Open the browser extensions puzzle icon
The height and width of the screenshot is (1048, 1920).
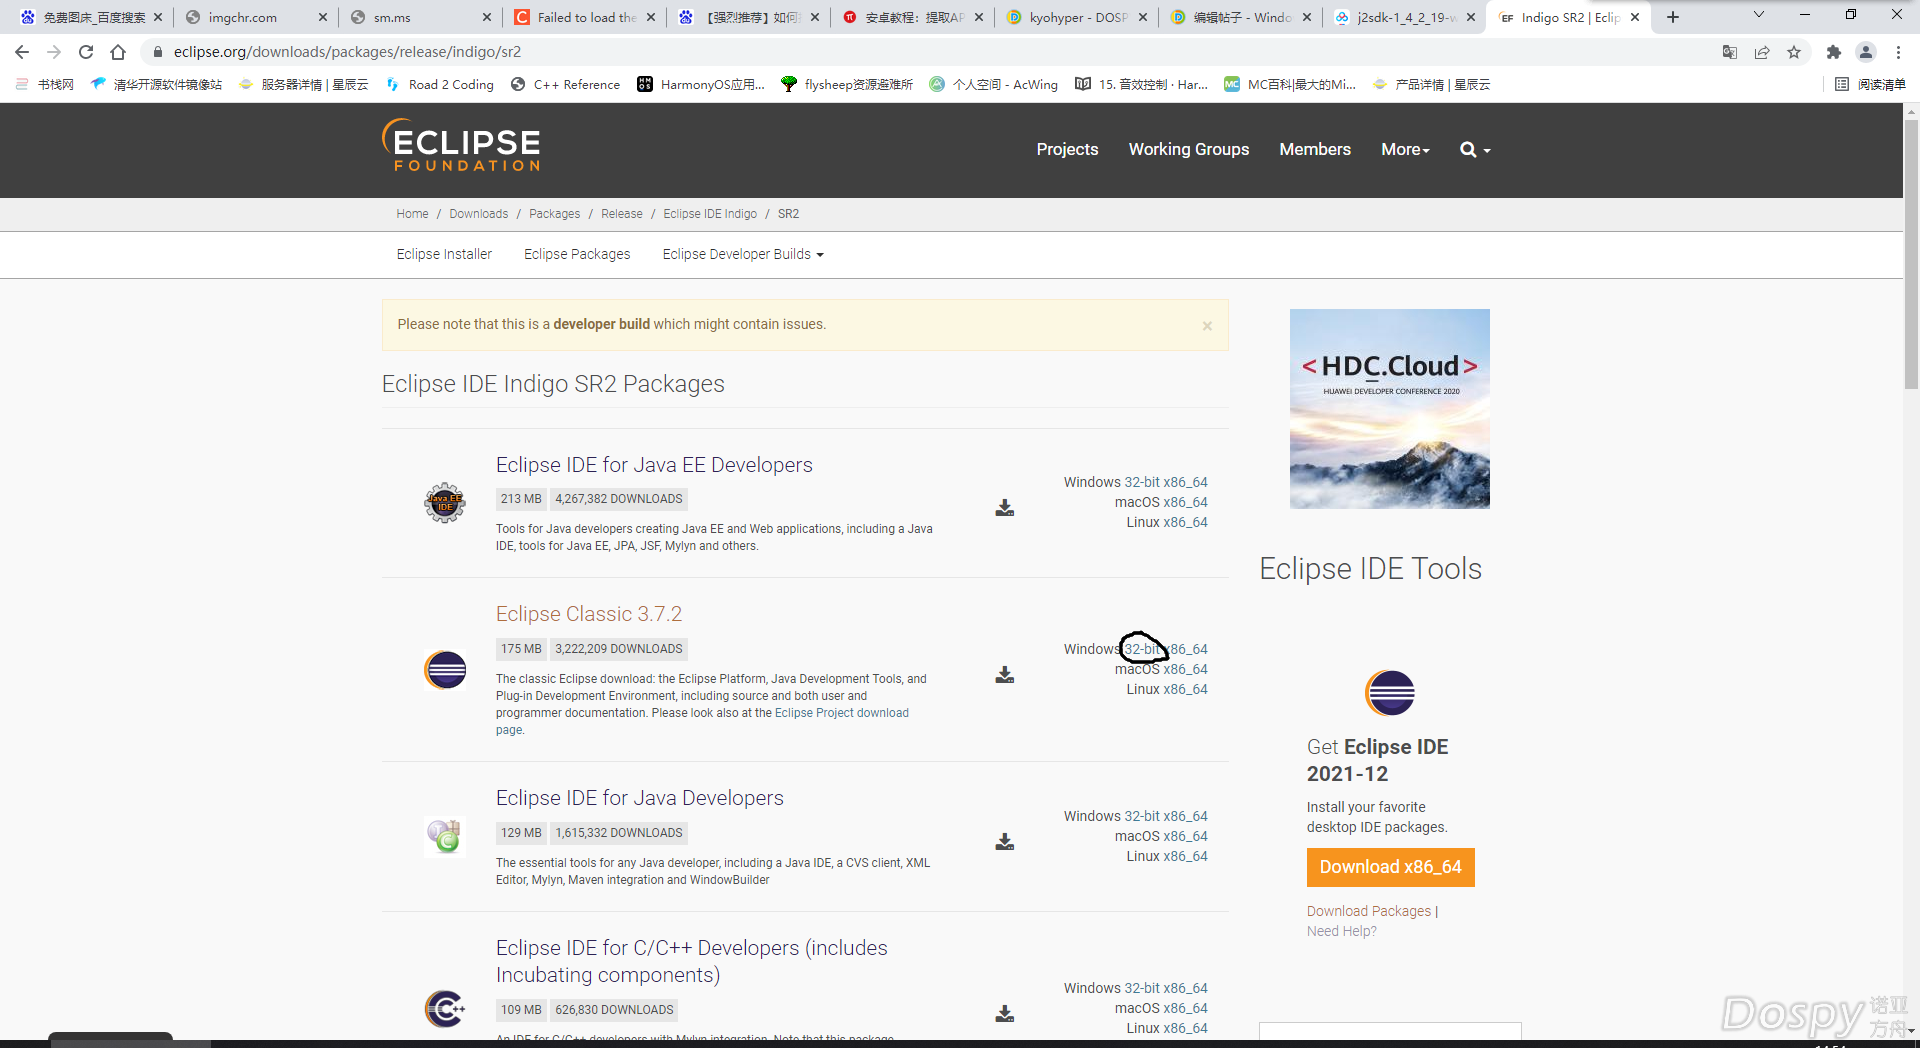(x=1833, y=52)
